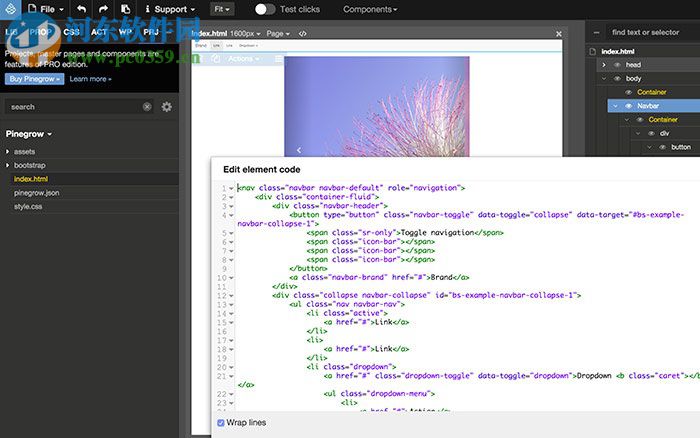700x438 pixels.
Task: Select style.css in project files
Action: click(28, 207)
